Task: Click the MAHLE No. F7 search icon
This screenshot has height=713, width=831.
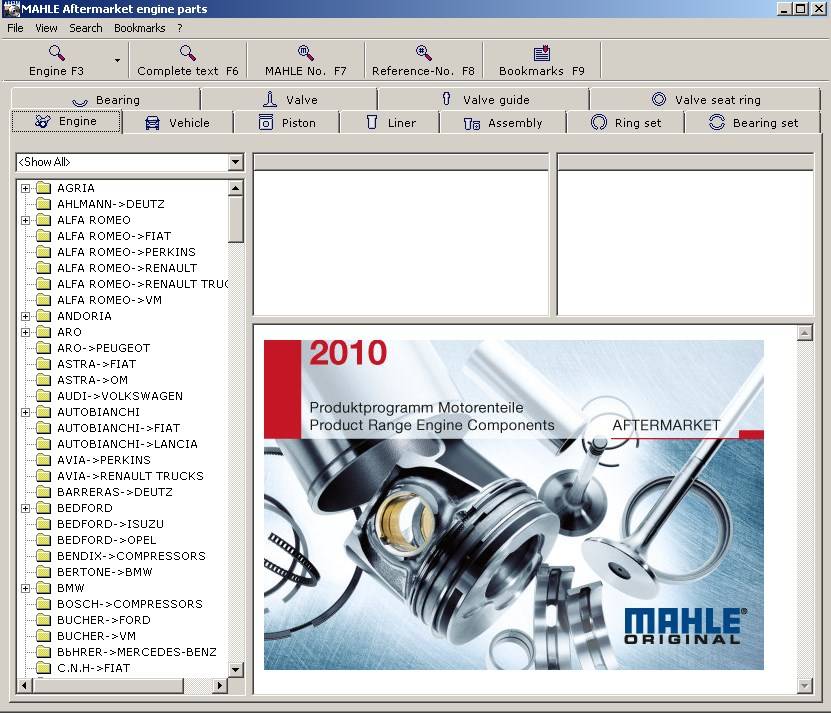Action: (305, 52)
